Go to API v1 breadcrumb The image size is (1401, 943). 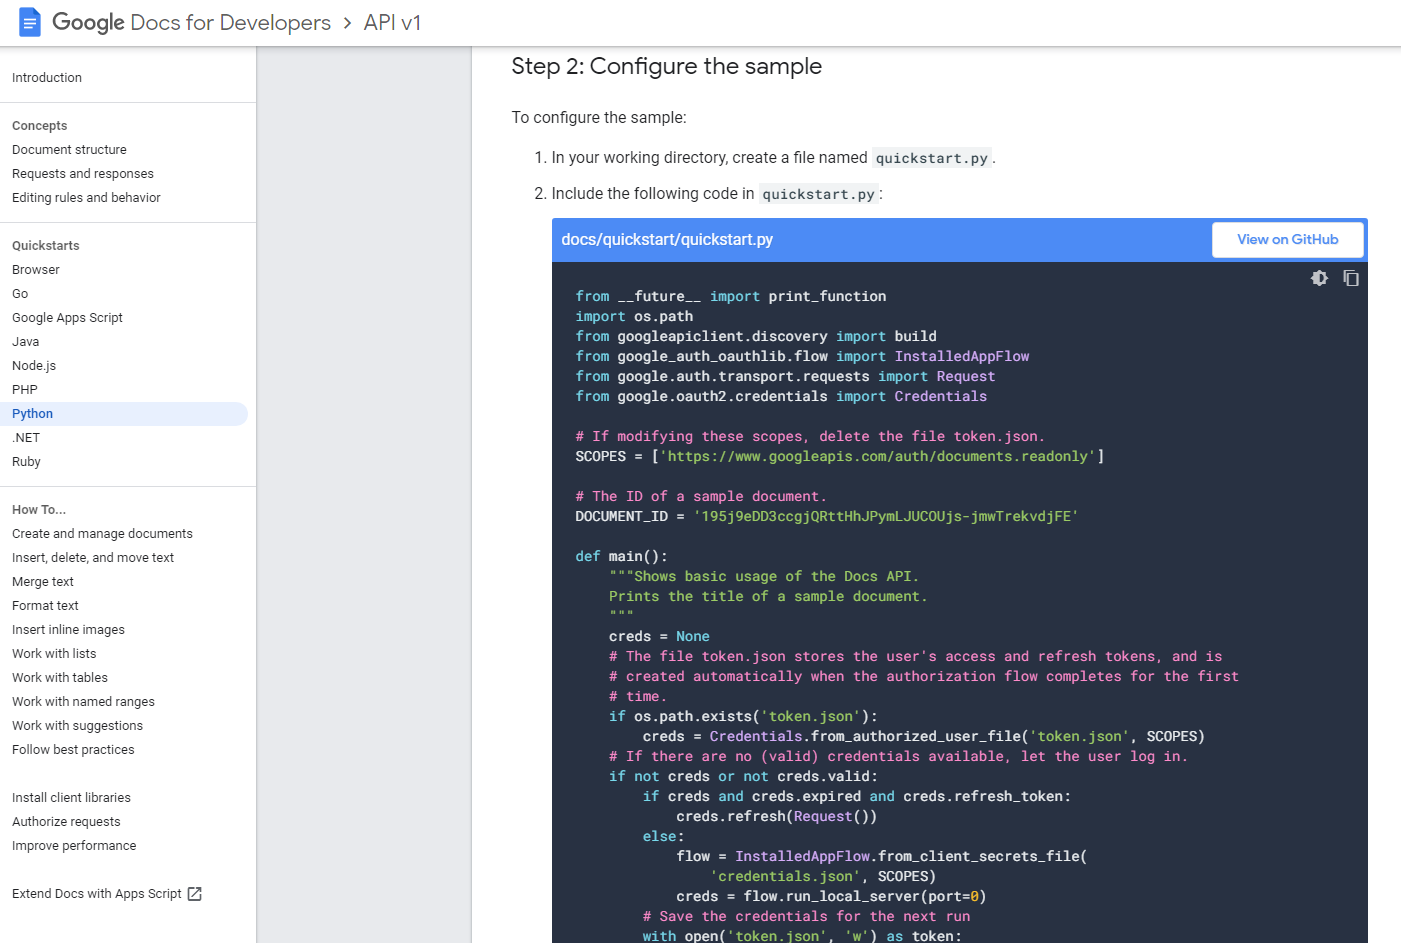(392, 22)
